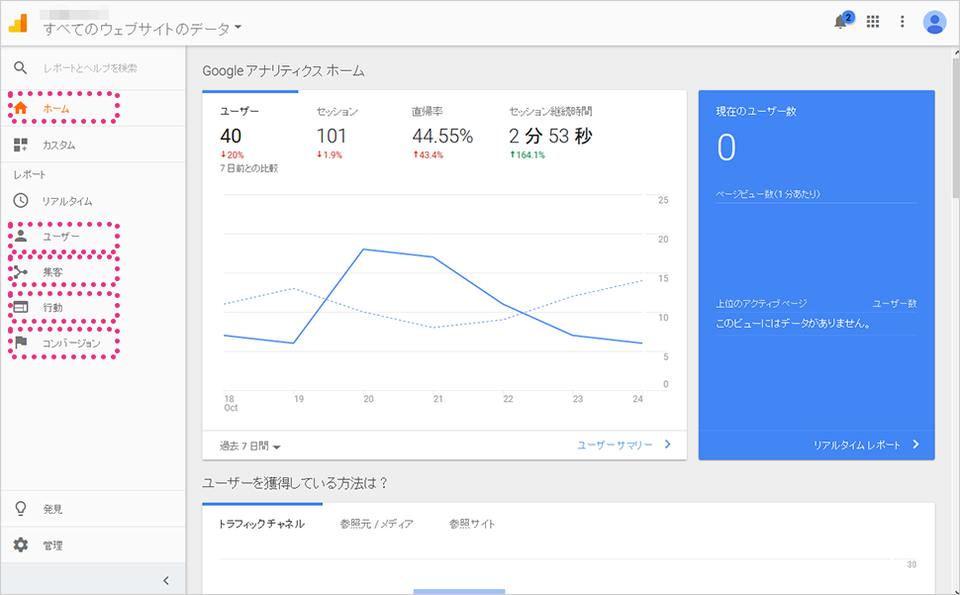Click the 上位のアクティブ ページ label
The height and width of the screenshot is (595, 960).
(x=762, y=304)
